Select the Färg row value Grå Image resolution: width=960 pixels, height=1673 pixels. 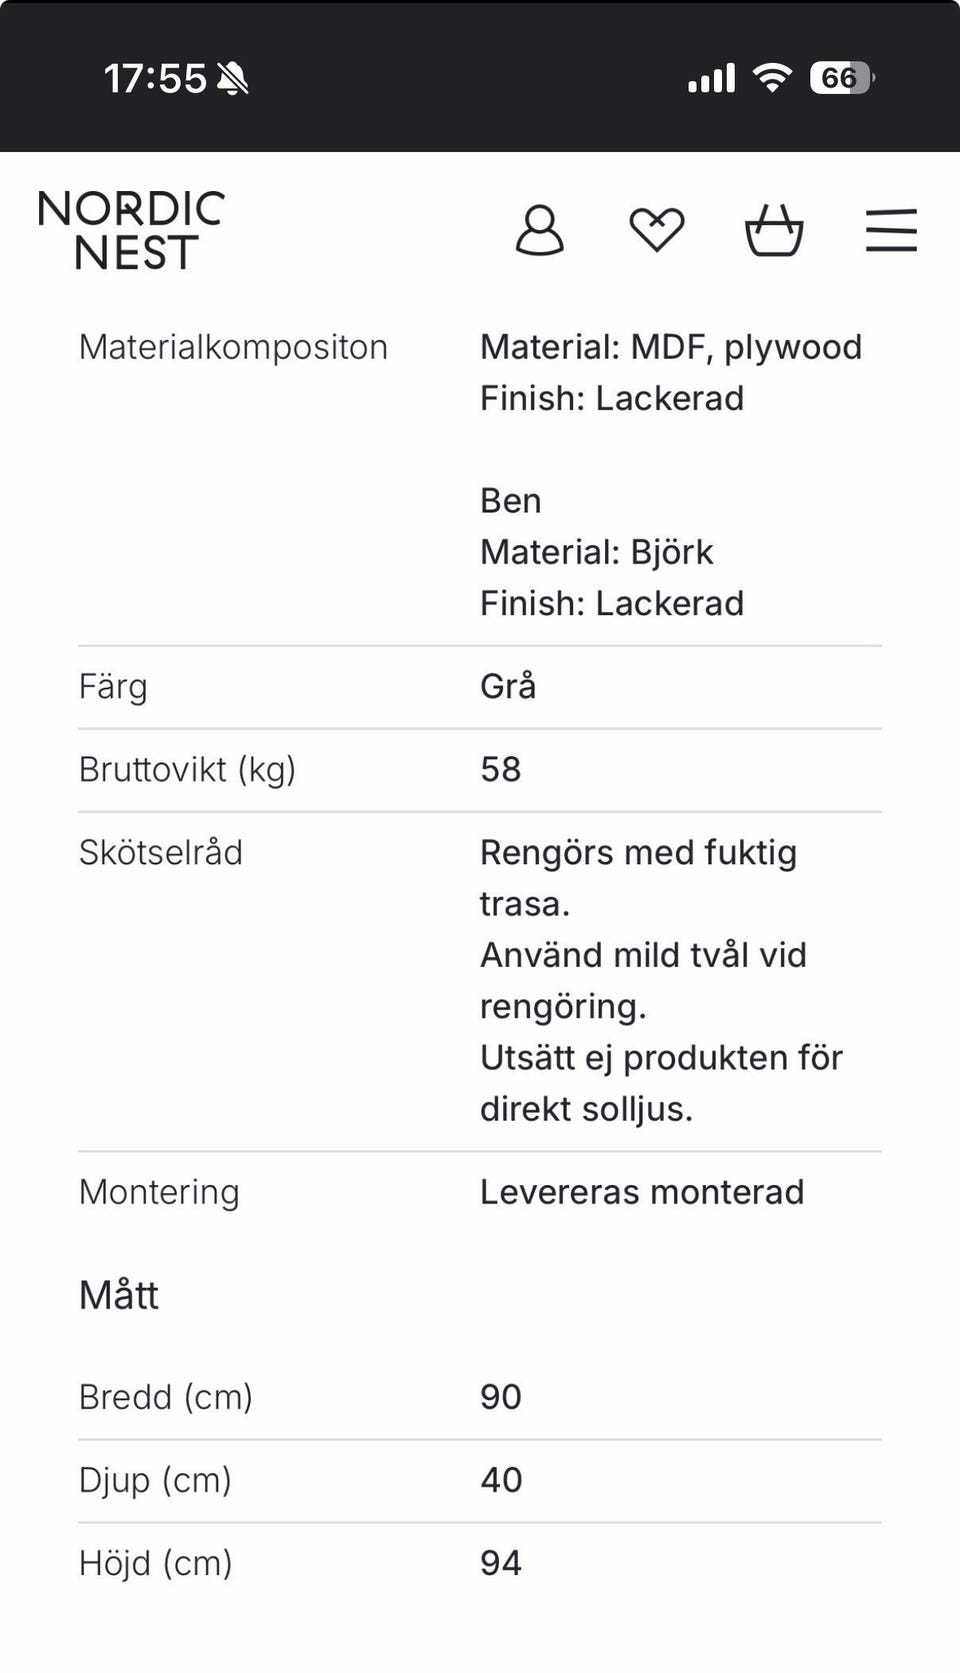[508, 686]
